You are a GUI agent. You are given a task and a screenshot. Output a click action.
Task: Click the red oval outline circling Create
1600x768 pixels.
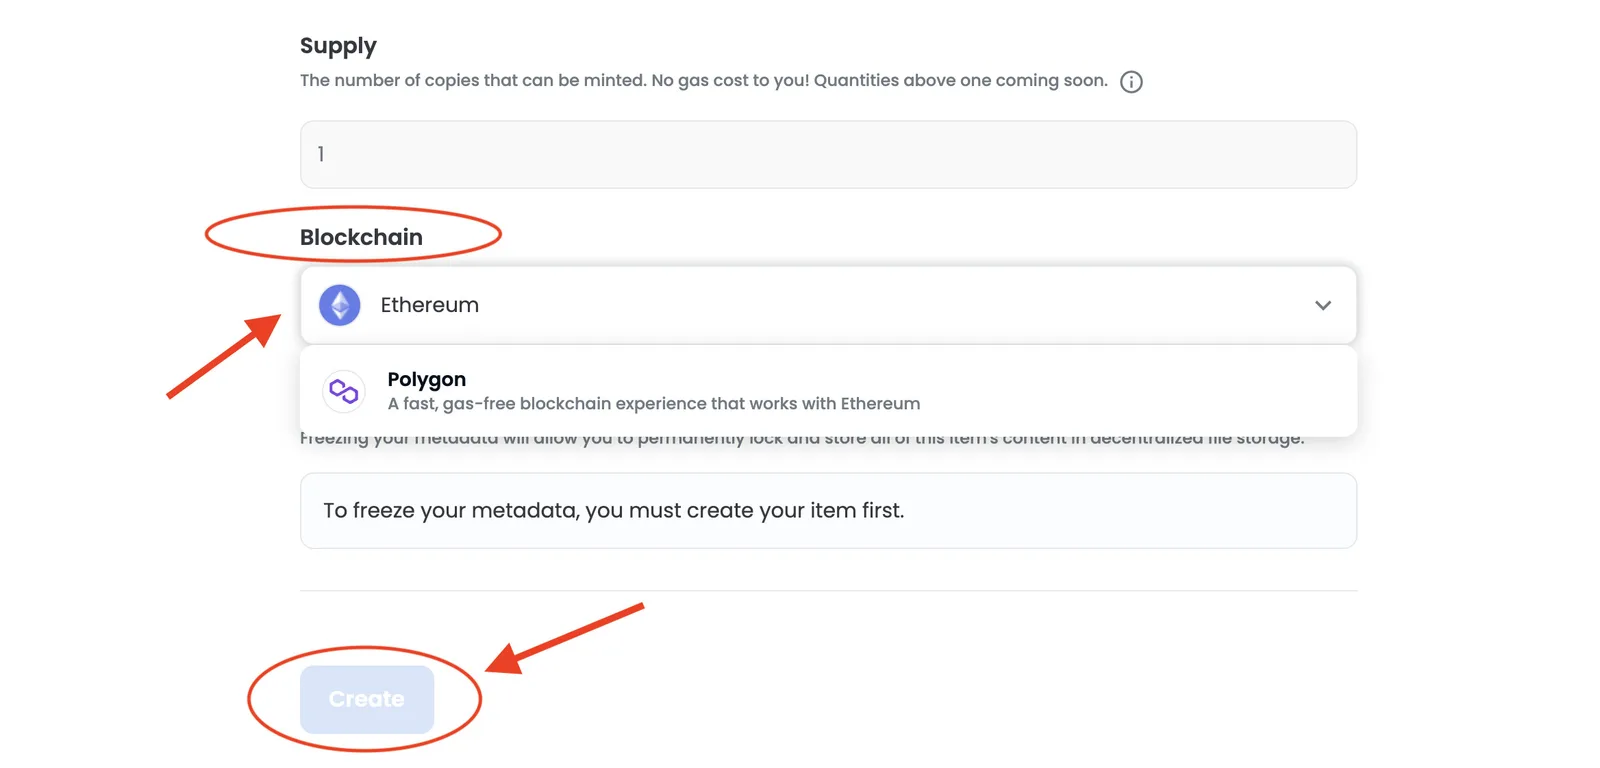tap(365, 699)
